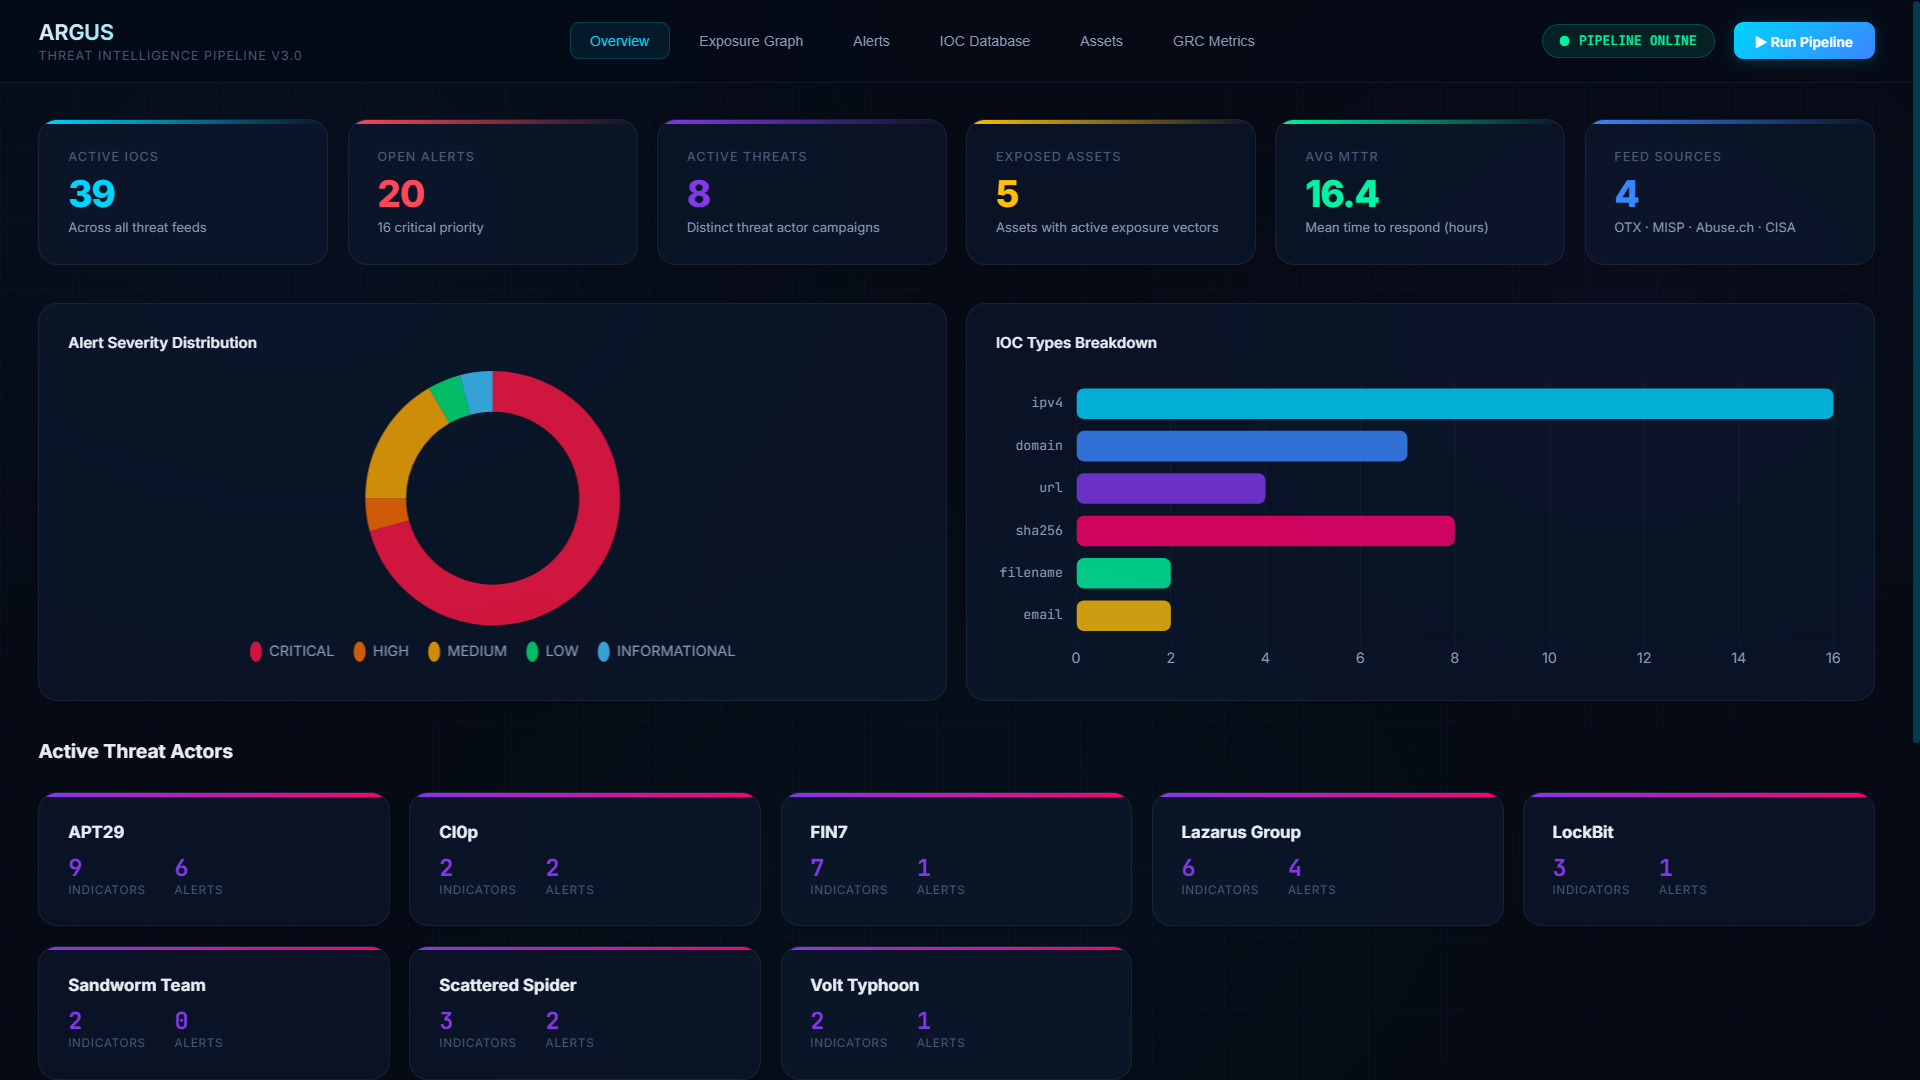Open the Assets tab

point(1101,41)
